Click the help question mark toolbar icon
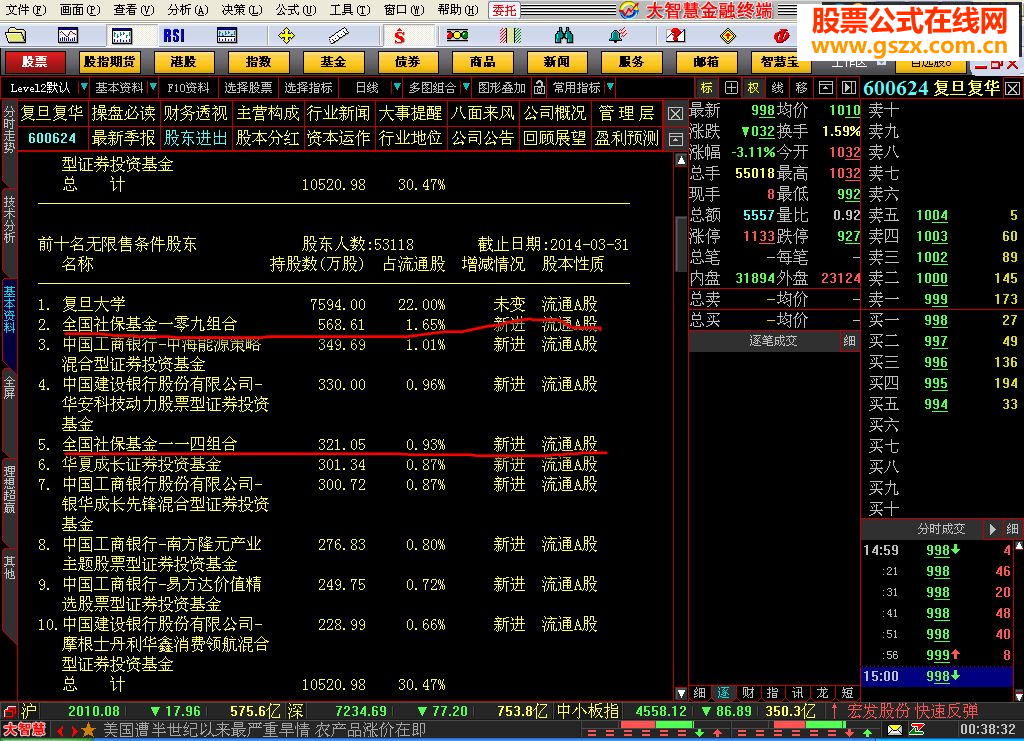Screen dimensions: 1024x741 pos(675,35)
